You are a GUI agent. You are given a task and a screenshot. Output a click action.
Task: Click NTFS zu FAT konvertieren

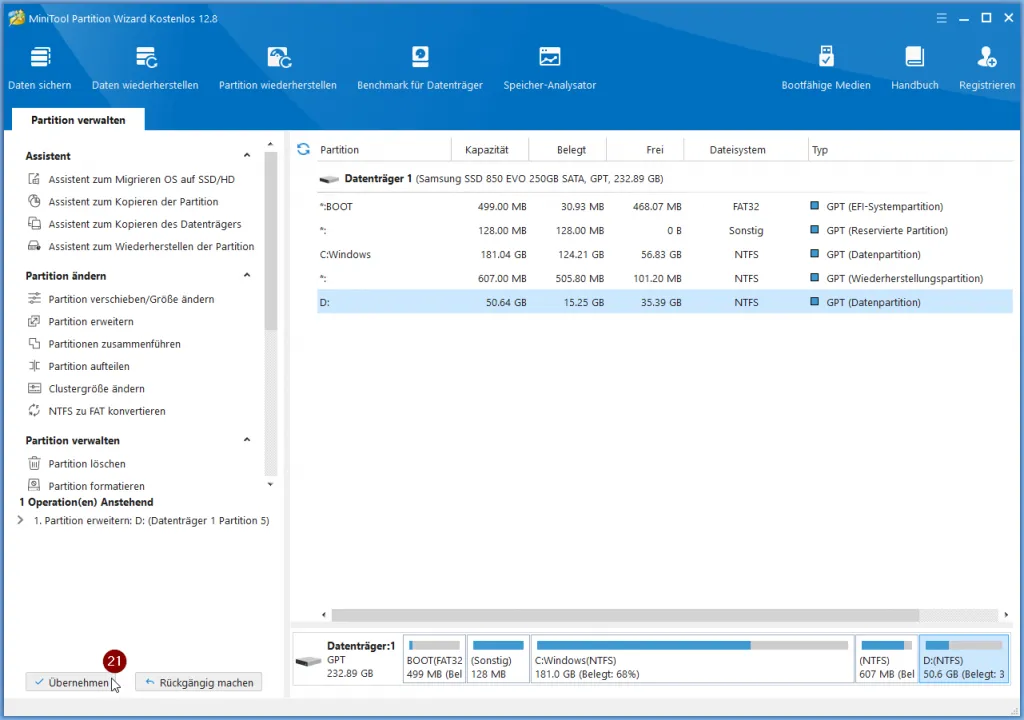[106, 411]
